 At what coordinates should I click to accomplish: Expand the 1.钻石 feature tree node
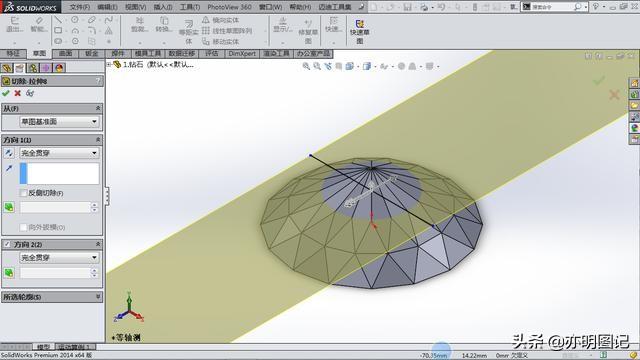pyautogui.click(x=109, y=64)
